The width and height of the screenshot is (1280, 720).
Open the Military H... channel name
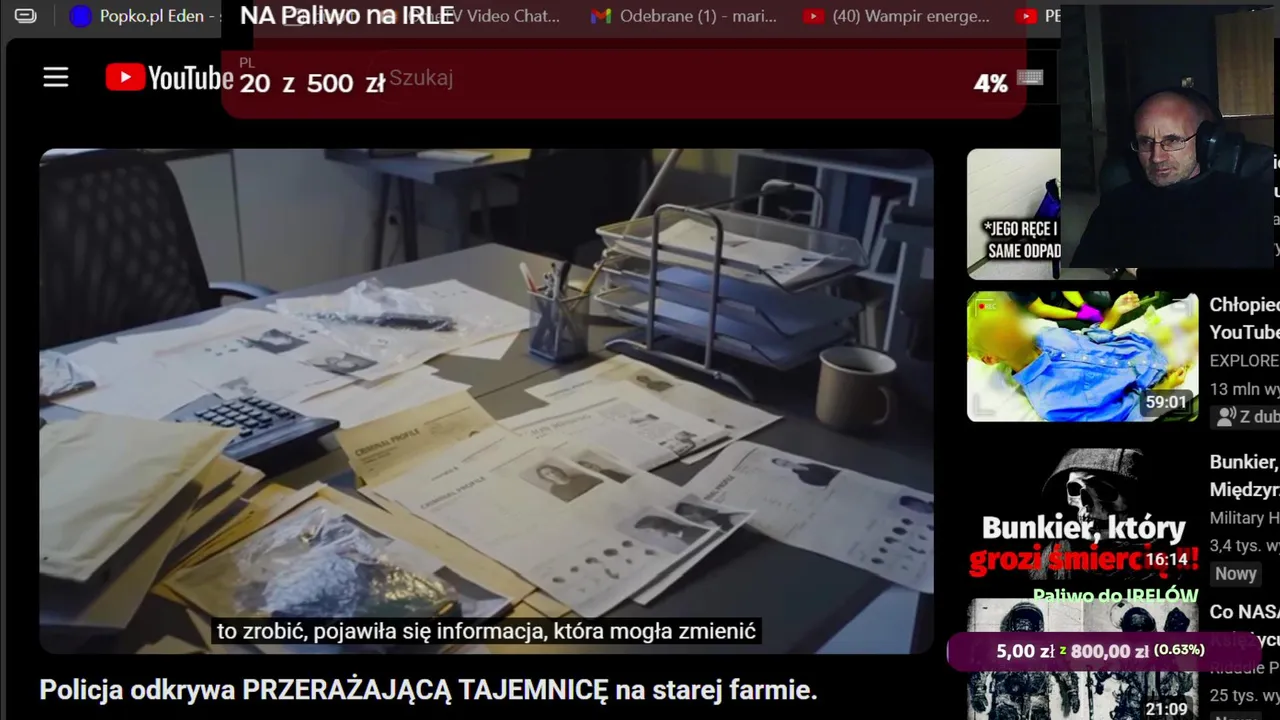click(1244, 518)
